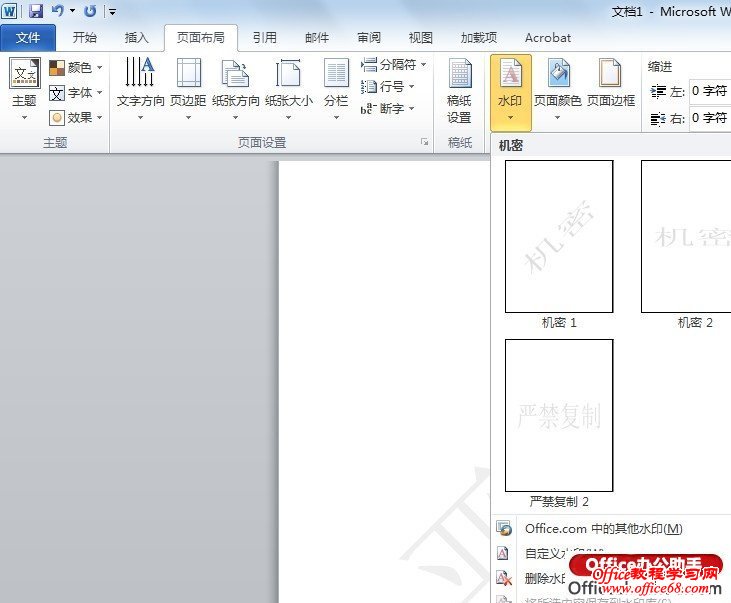This screenshot has height=603, width=731.
Task: Open the theme 颜色 (Colors) dropdown
Action: click(x=76, y=68)
